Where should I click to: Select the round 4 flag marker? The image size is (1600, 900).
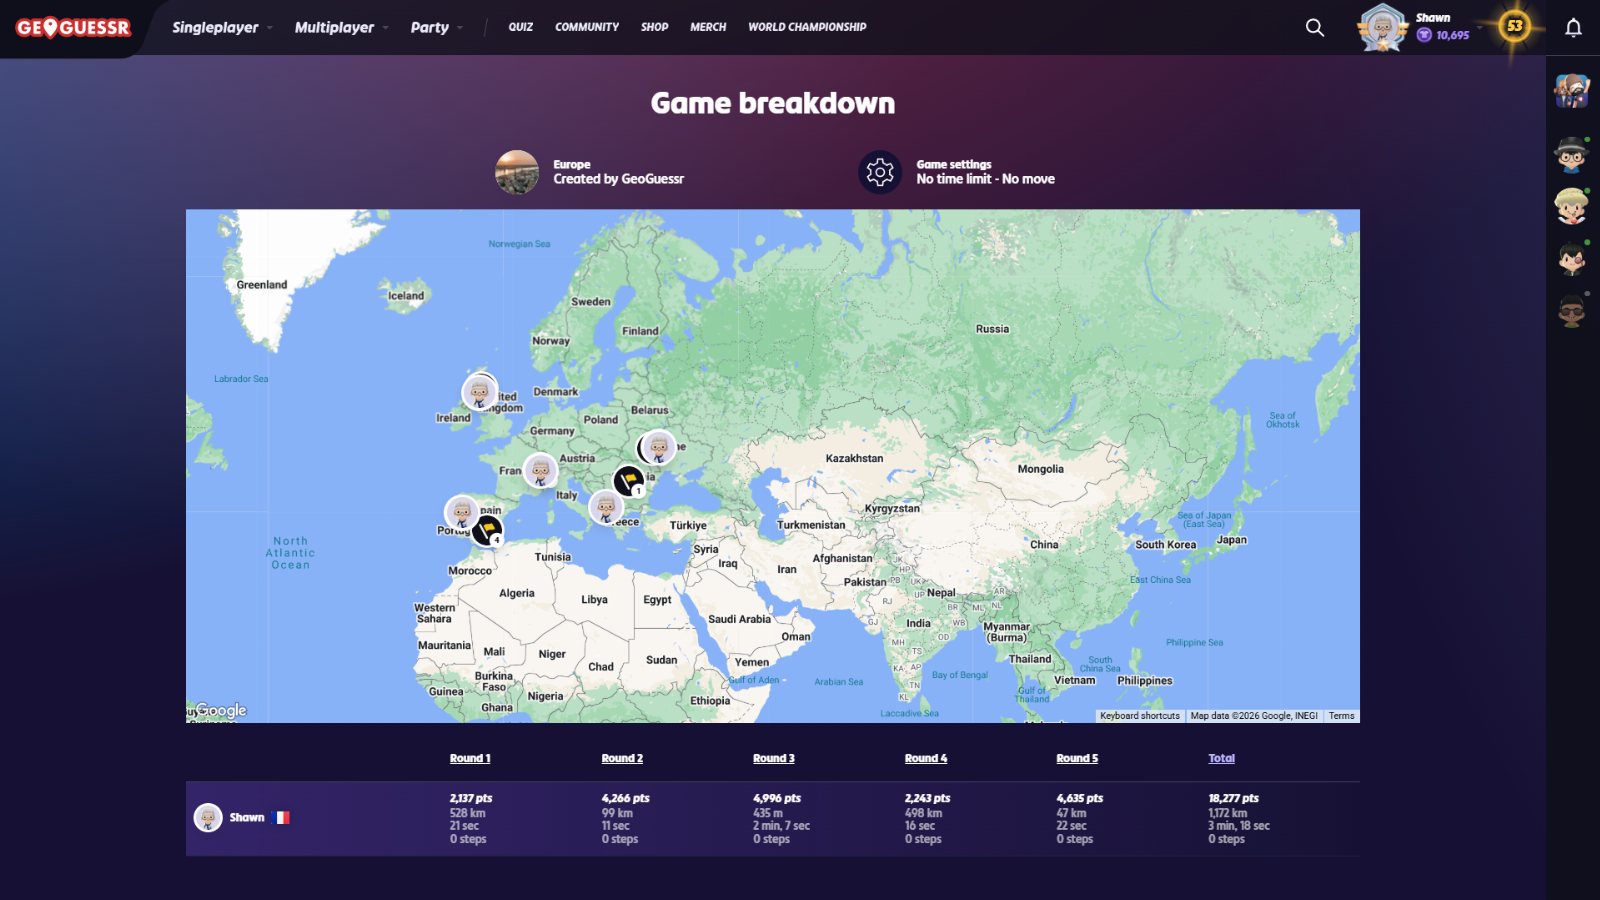(x=487, y=529)
